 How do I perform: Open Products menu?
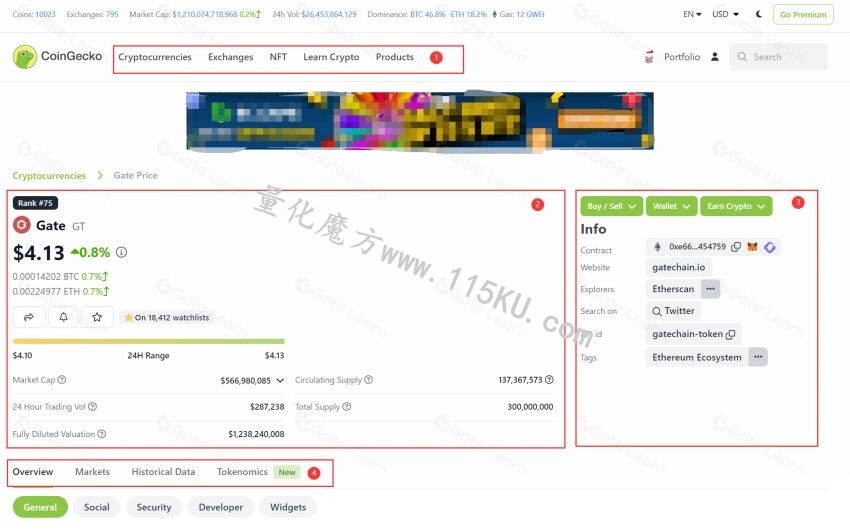[395, 57]
